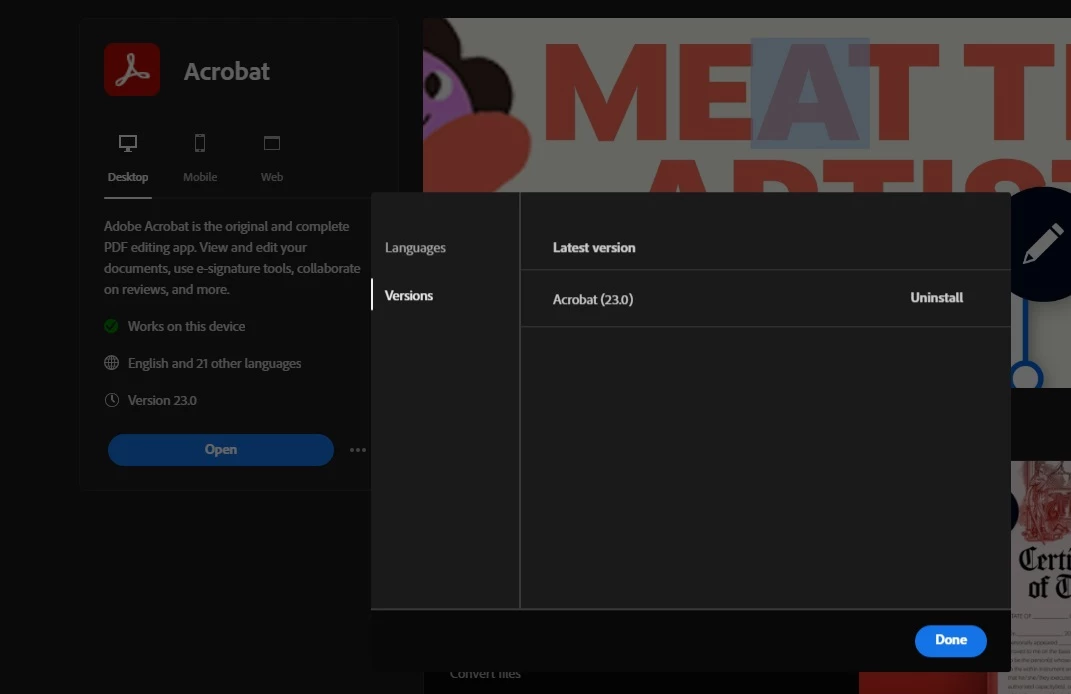Click the Acrobat description paragraph

coord(232,258)
